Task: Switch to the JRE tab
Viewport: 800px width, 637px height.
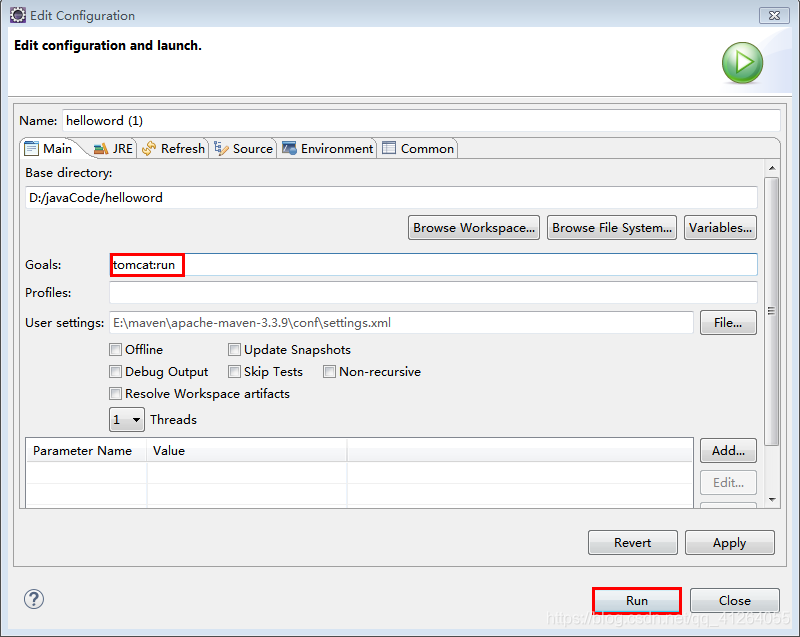Action: [114, 148]
